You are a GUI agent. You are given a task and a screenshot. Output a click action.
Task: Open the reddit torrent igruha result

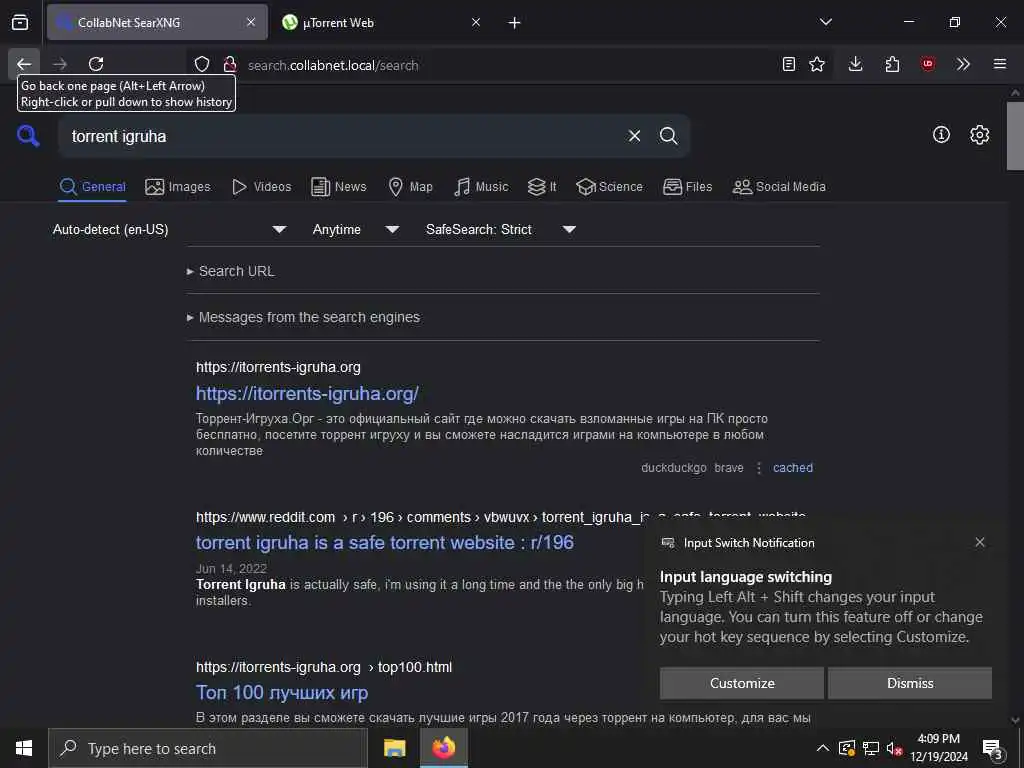[x=385, y=543]
